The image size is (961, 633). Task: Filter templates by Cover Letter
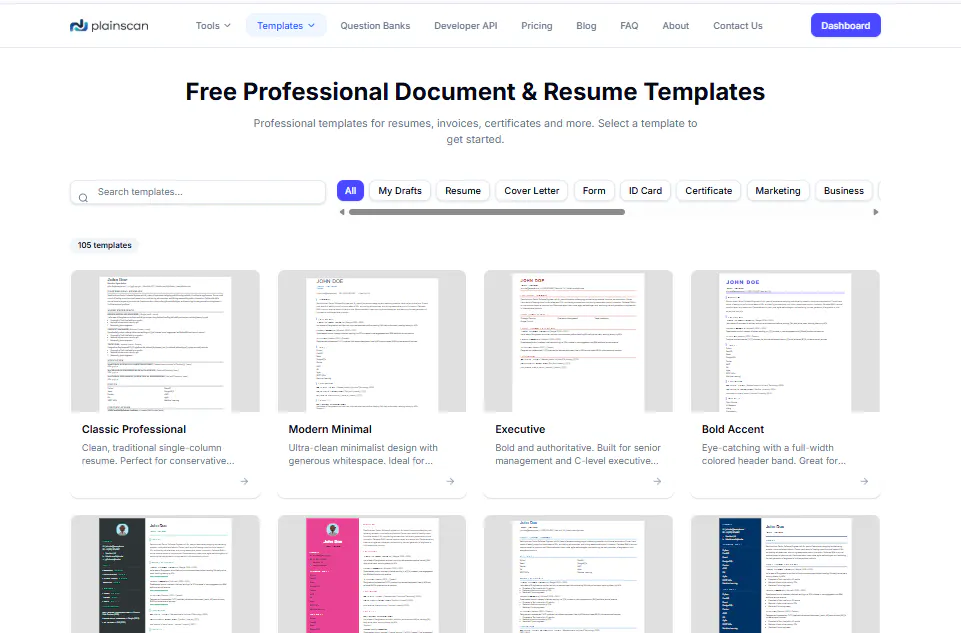tap(532, 191)
